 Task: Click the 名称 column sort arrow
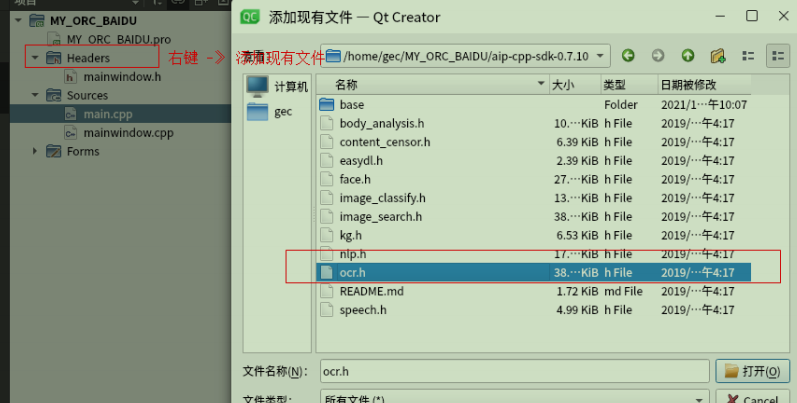pos(541,83)
